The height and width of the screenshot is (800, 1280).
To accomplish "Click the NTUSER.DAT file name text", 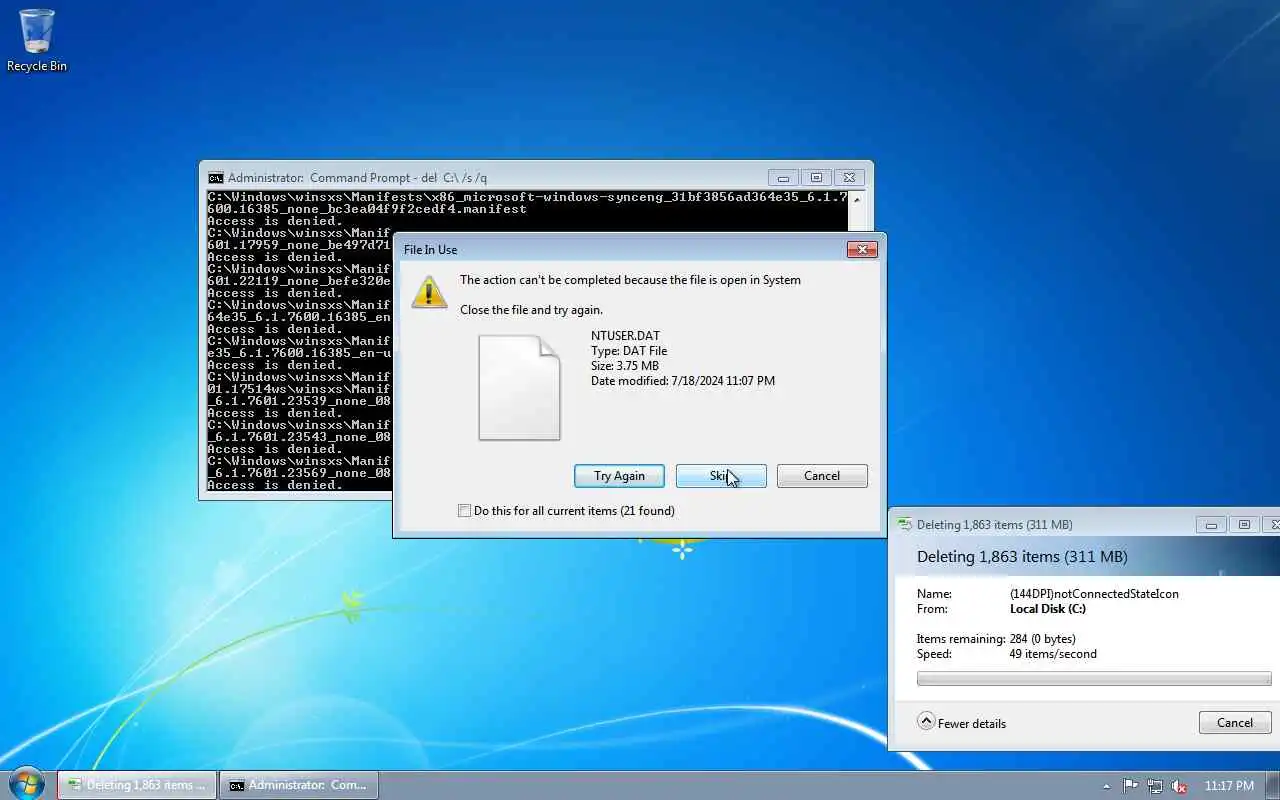I will pyautogui.click(x=626, y=336).
